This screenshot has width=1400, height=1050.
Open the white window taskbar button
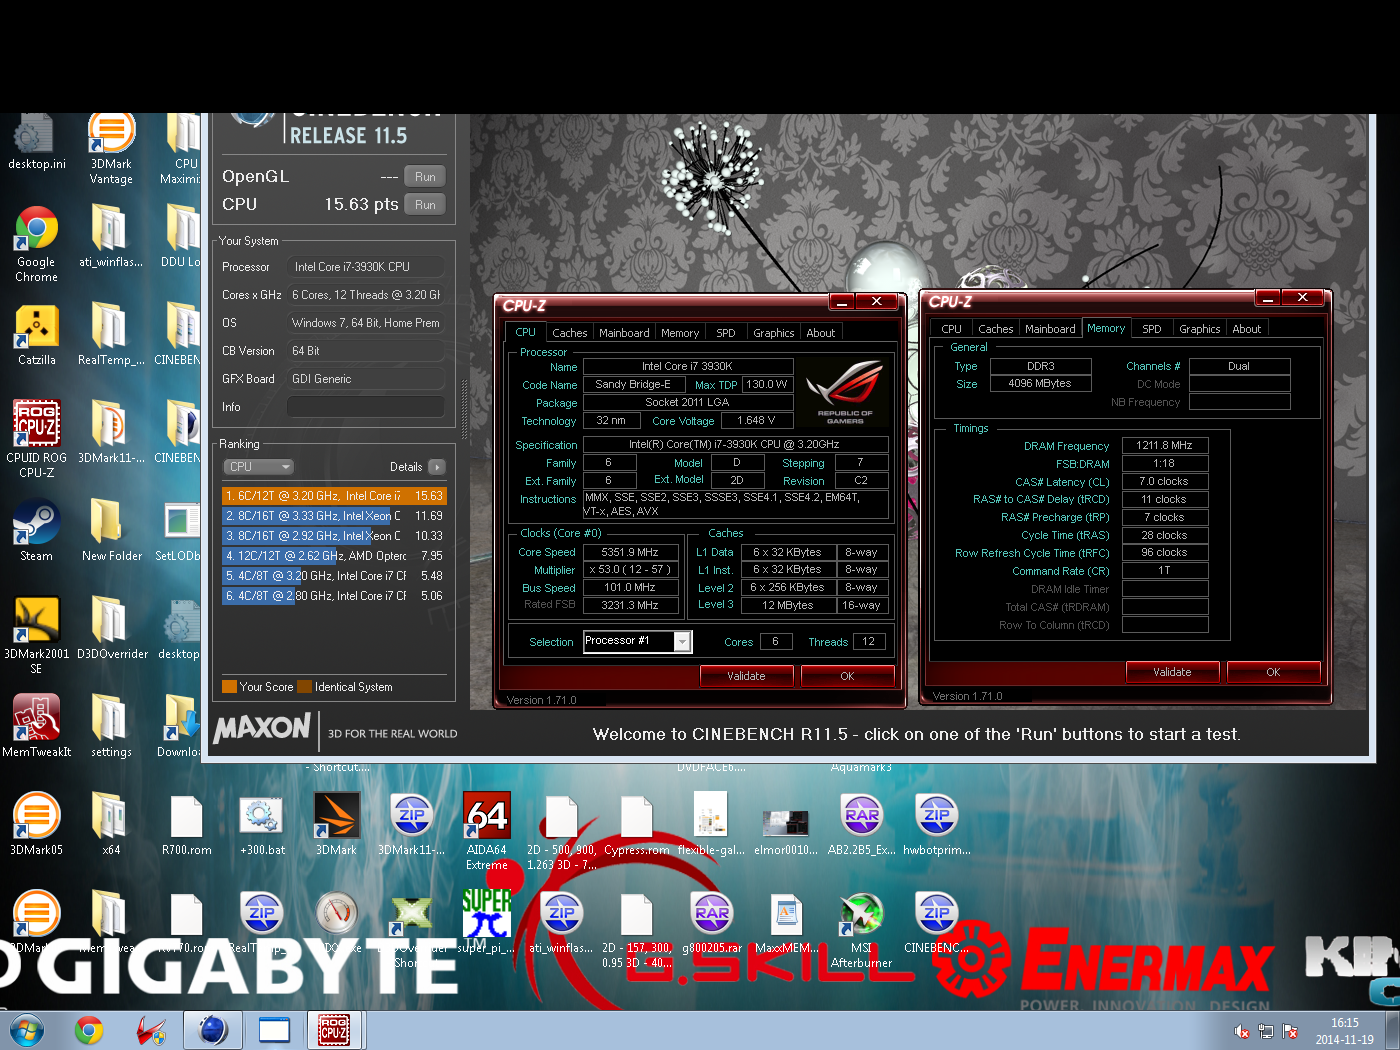click(274, 1030)
